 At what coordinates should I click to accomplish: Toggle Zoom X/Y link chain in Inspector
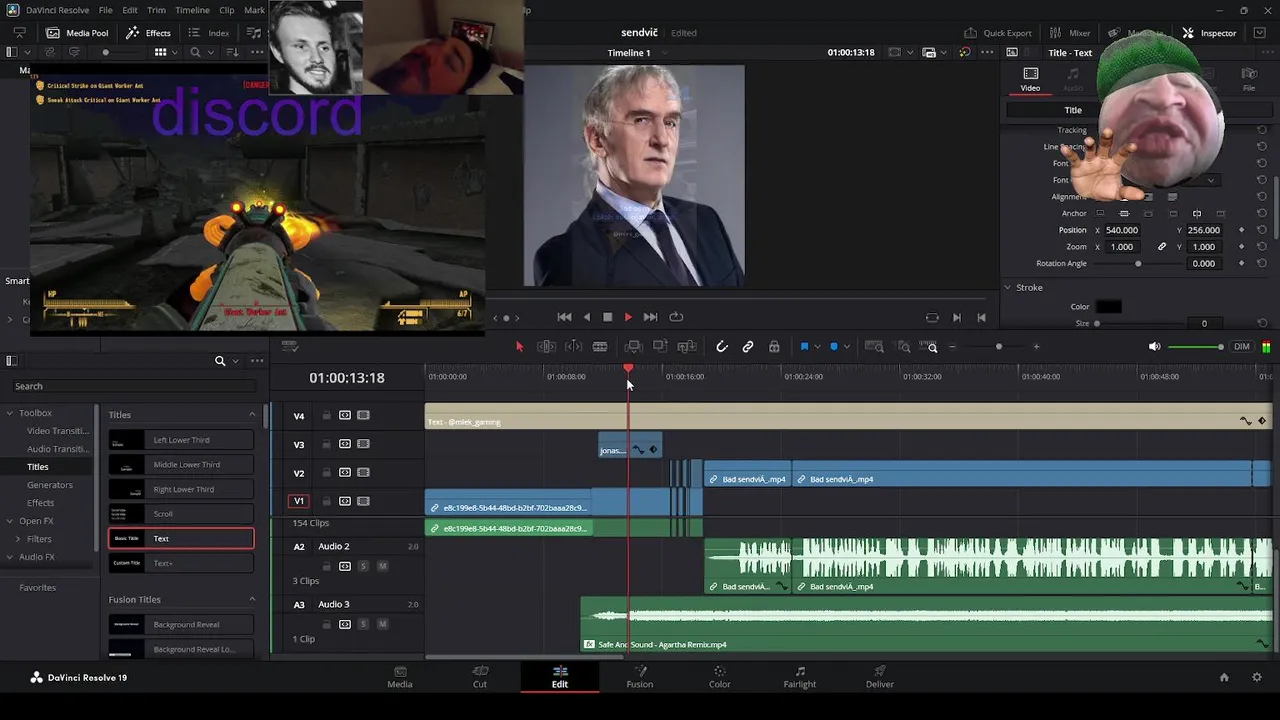click(x=1162, y=247)
